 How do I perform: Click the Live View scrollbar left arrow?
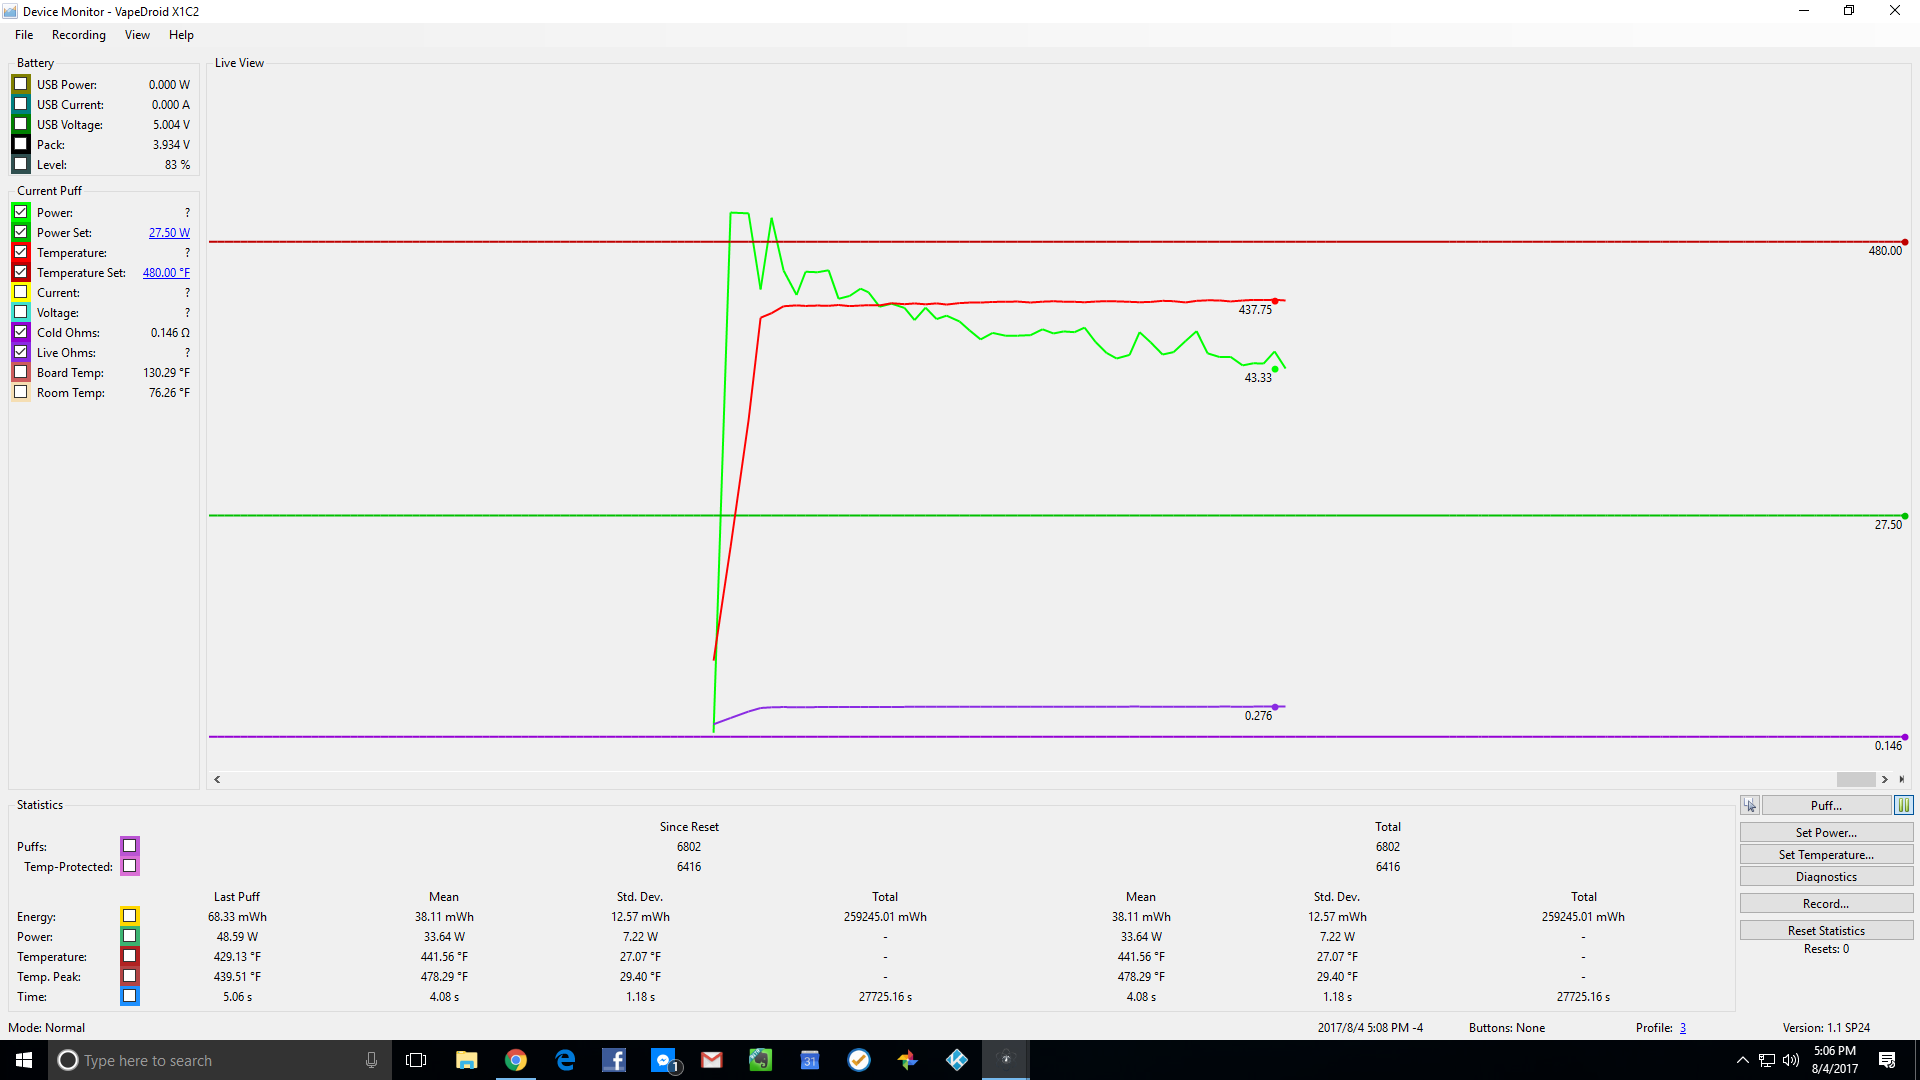click(217, 779)
